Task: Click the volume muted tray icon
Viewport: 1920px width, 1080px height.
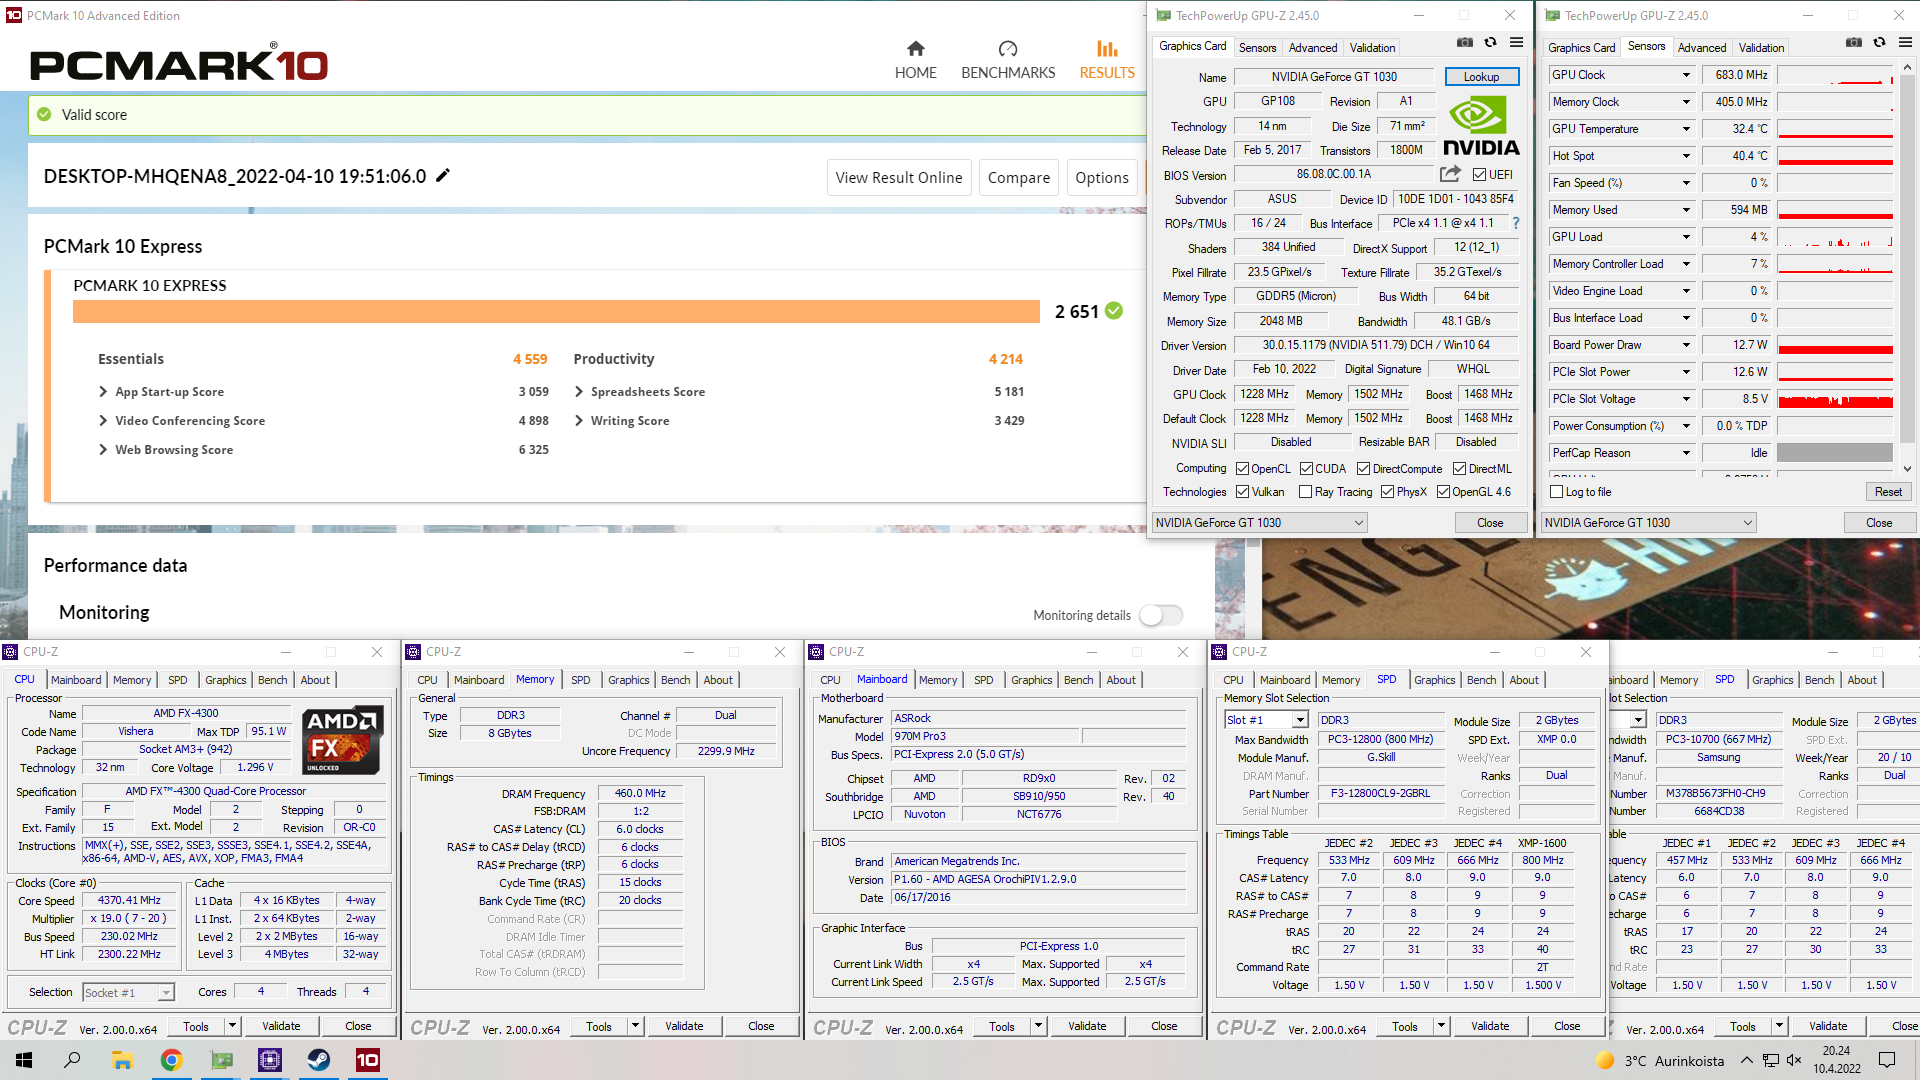Action: [x=1794, y=1060]
